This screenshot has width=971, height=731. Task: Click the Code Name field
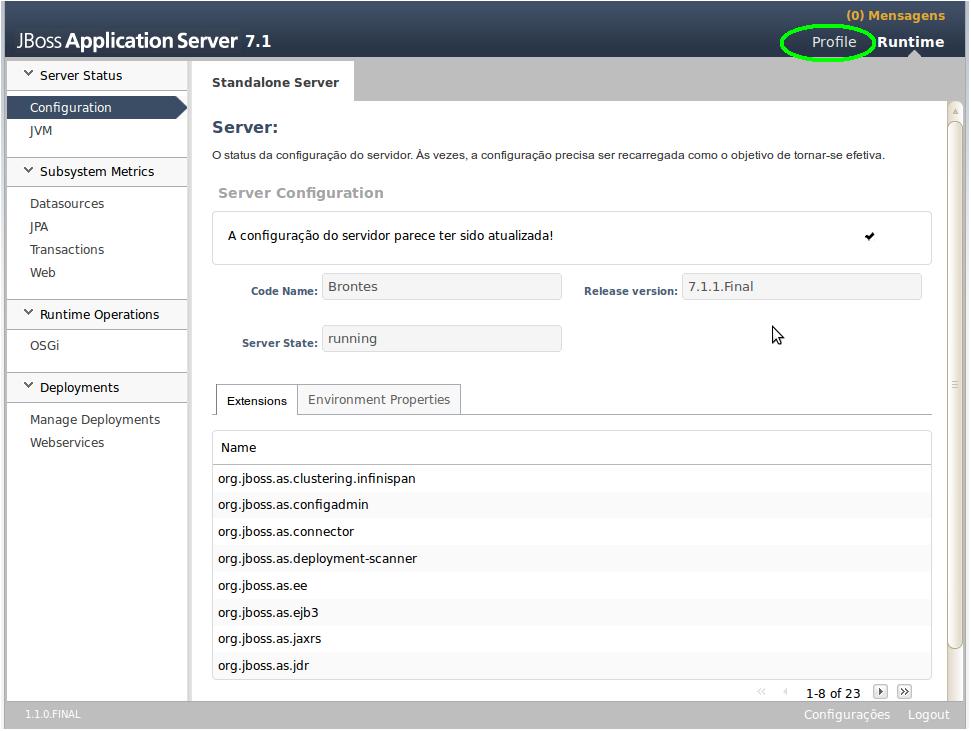442,287
